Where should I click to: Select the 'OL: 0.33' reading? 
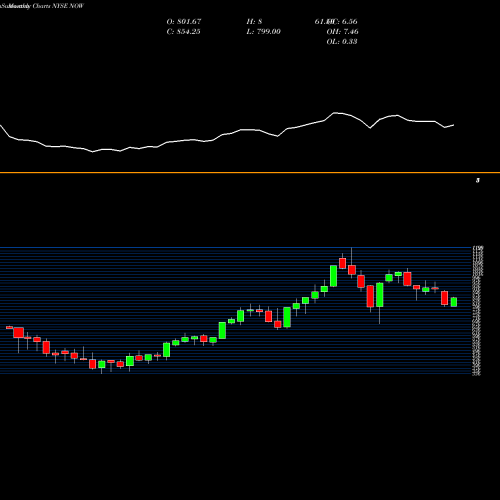[x=342, y=42]
